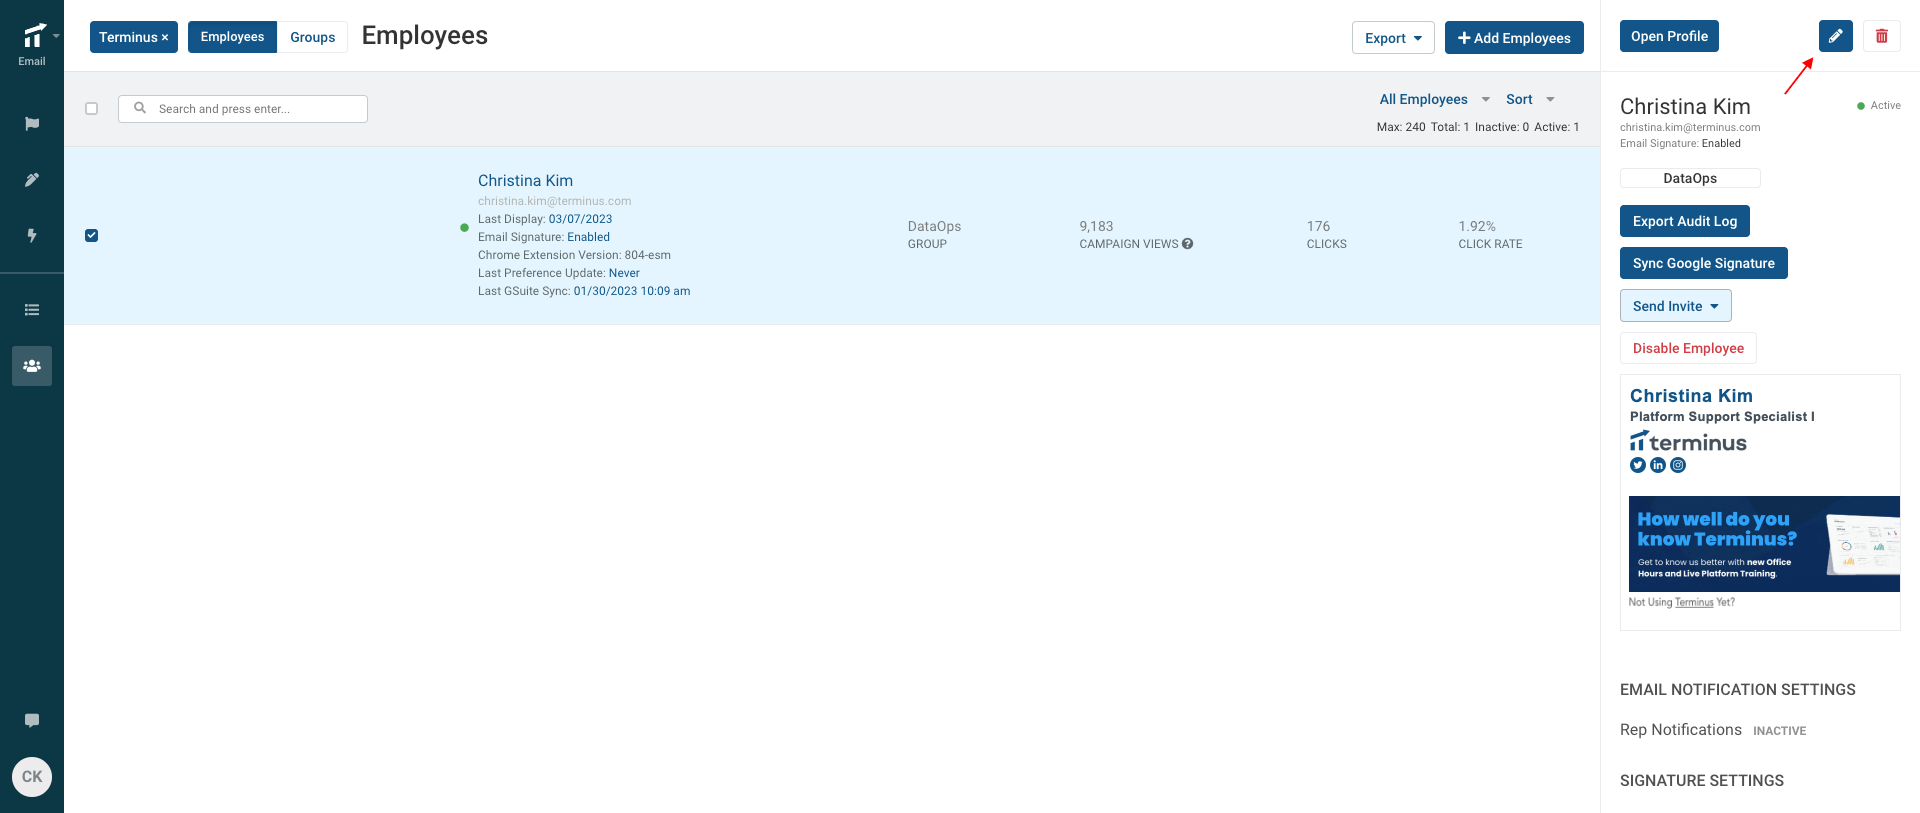Expand the Export dropdown
Screen dimensions: 1920x813
click(x=1393, y=38)
